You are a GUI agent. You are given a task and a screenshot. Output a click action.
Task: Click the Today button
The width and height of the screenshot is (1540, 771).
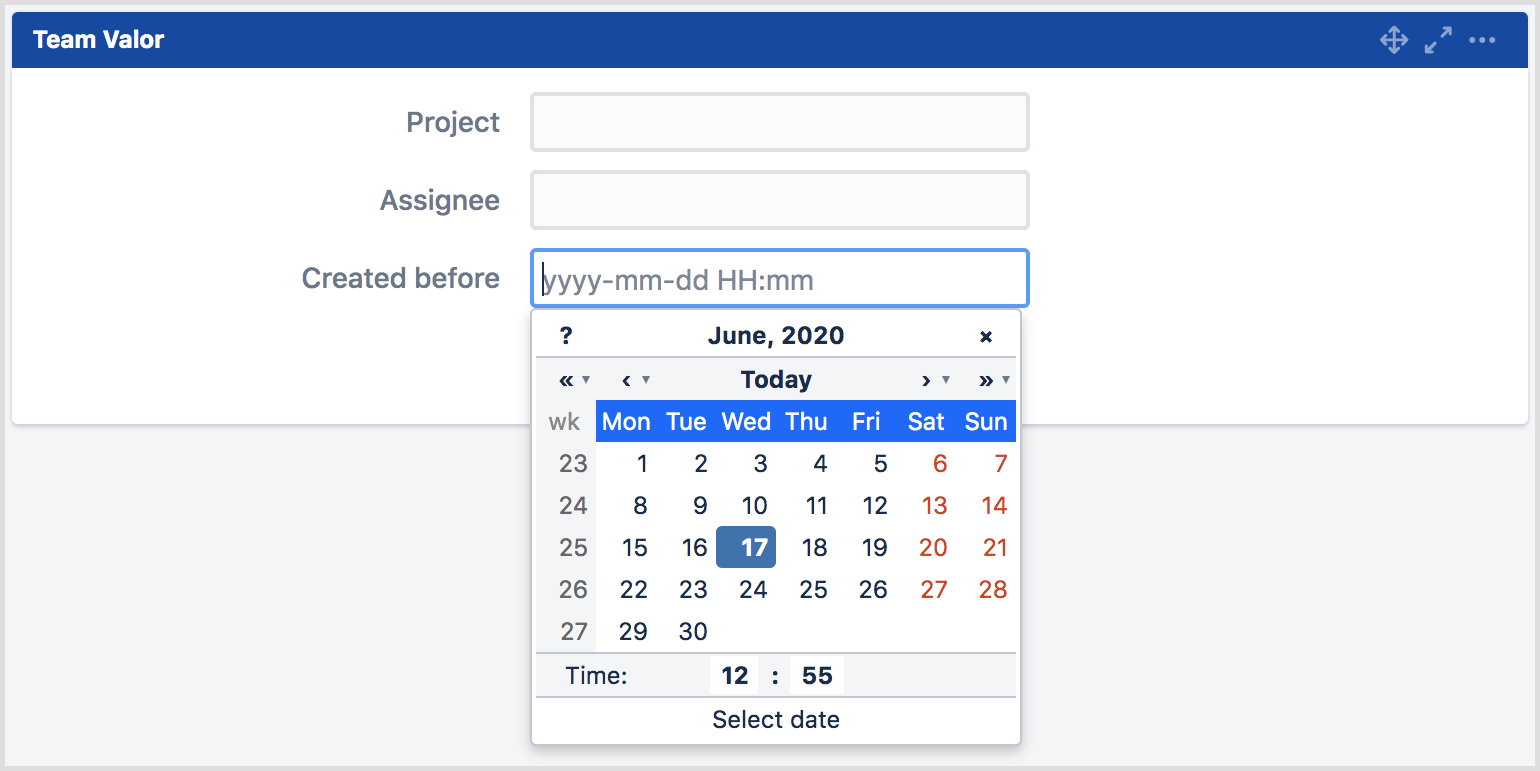[776, 380]
